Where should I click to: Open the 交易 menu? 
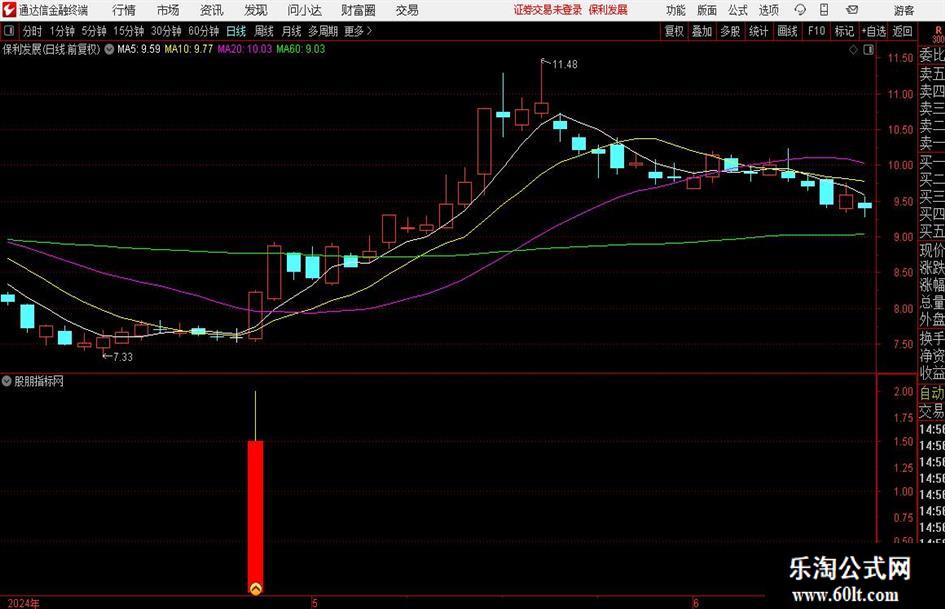(x=407, y=10)
